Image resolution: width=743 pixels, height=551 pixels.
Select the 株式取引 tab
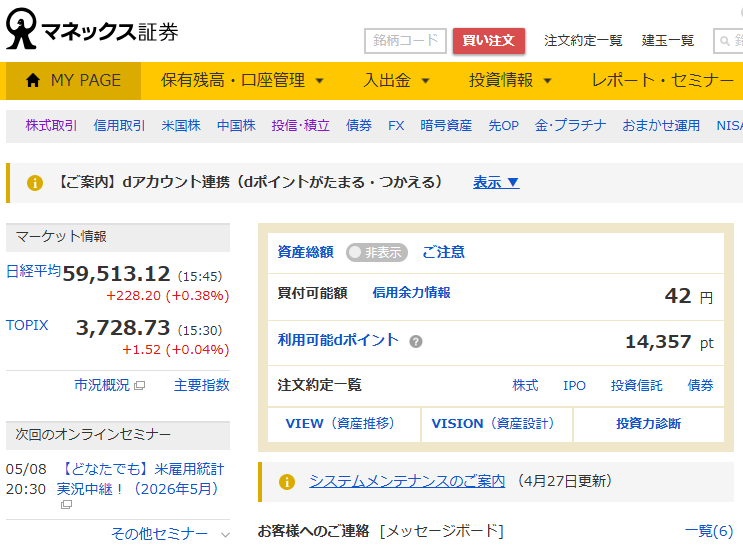(x=51, y=126)
